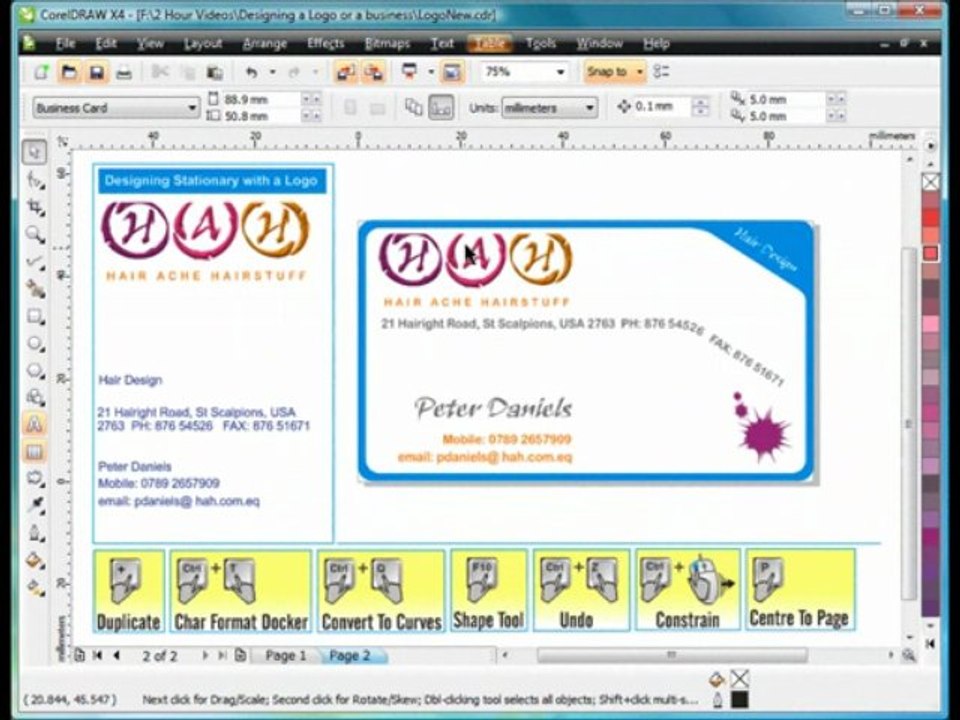The image size is (960, 720).
Task: Open the Window menu
Action: 599,43
